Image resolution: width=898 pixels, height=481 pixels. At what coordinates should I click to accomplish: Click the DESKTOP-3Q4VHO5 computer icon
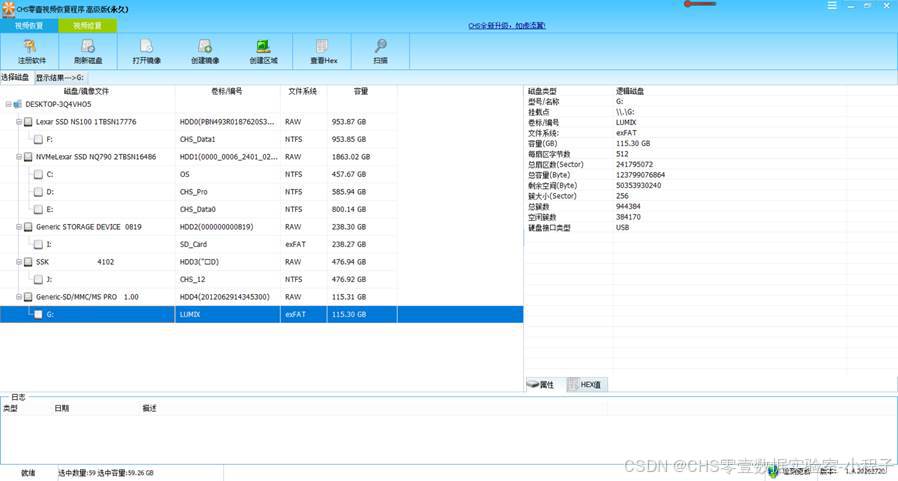pyautogui.click(x=18, y=104)
